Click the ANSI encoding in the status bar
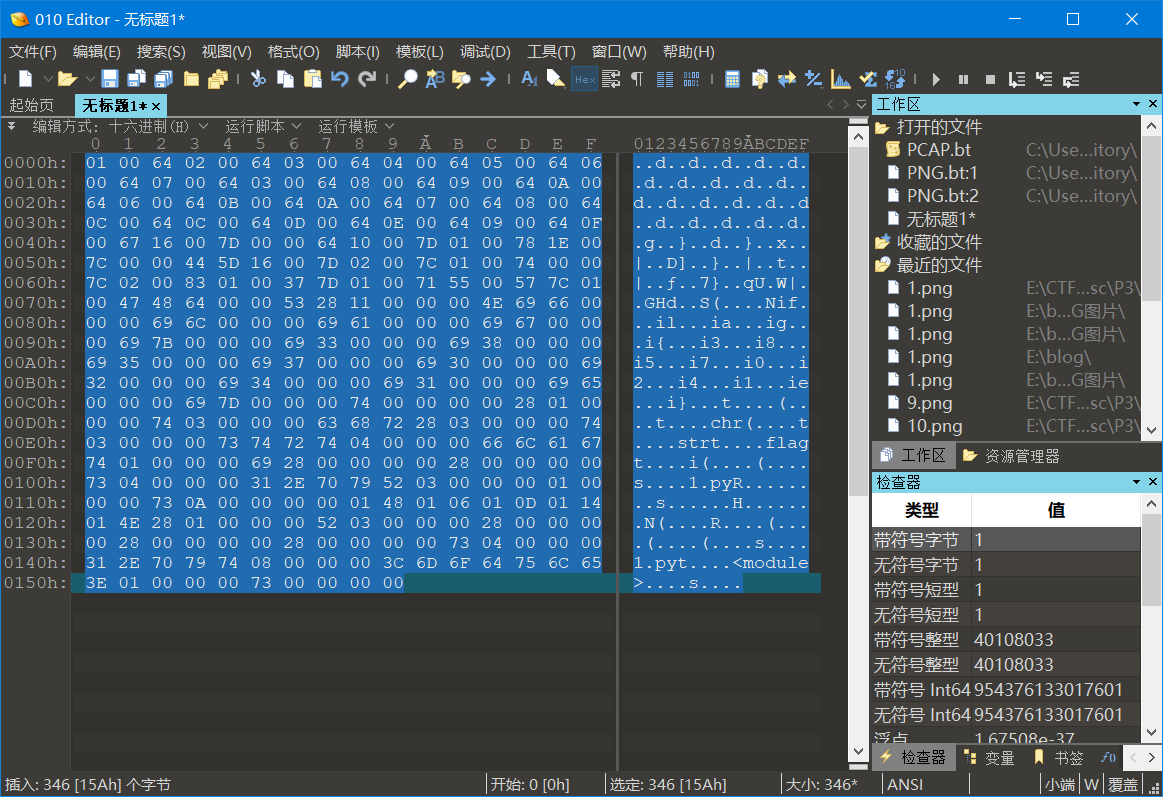This screenshot has height=797, width=1163. (905, 784)
